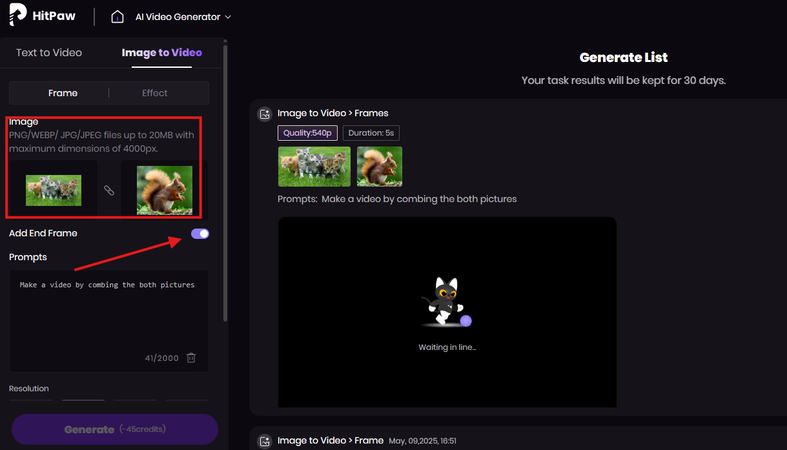The height and width of the screenshot is (450, 787).
Task: Select the Image to Video tab
Action: [x=163, y=52]
